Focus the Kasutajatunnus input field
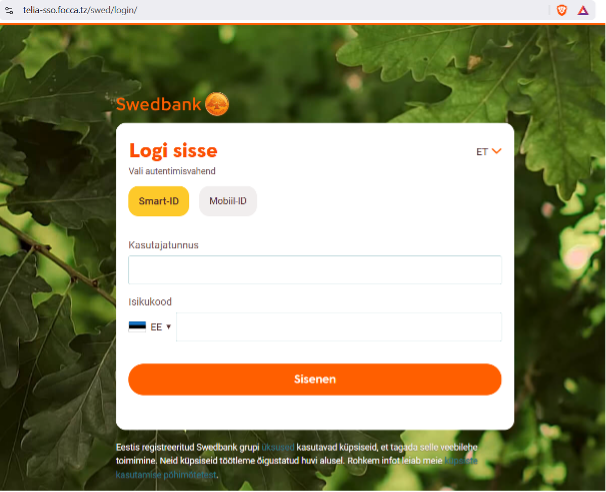 coord(315,269)
